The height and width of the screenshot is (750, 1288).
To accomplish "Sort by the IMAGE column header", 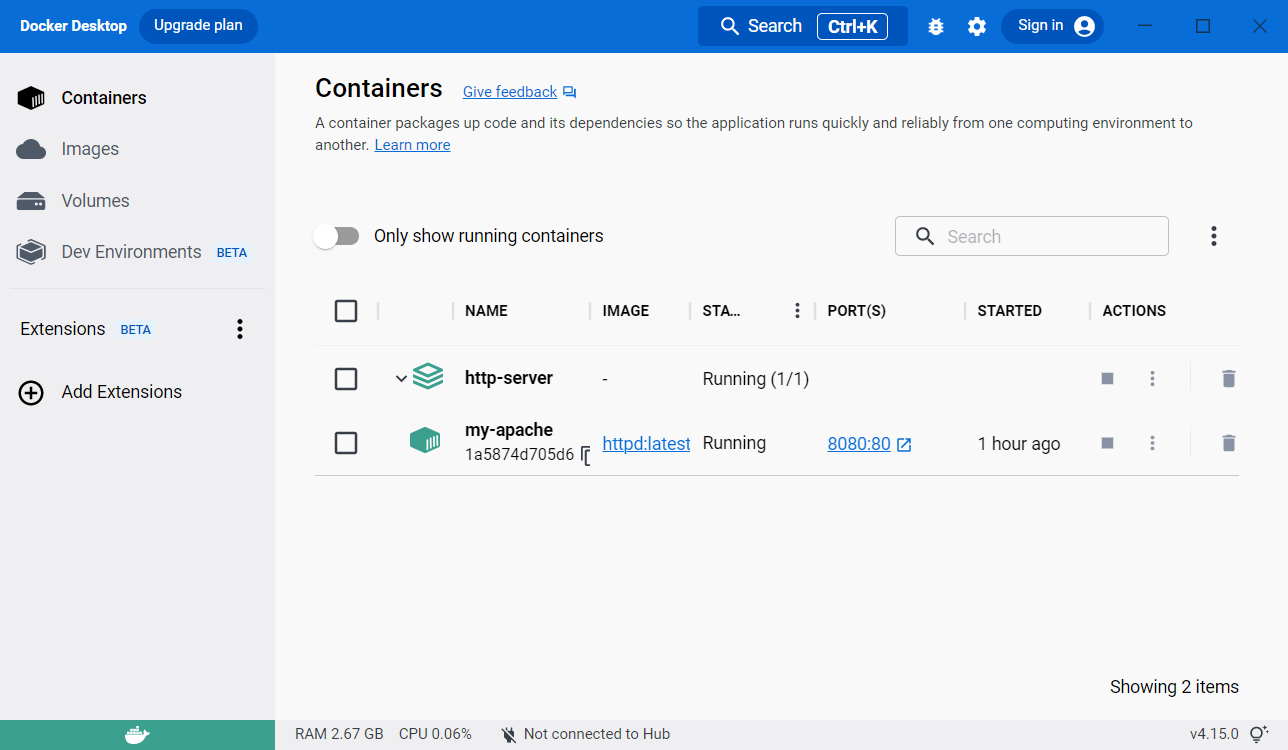I will [x=626, y=311].
